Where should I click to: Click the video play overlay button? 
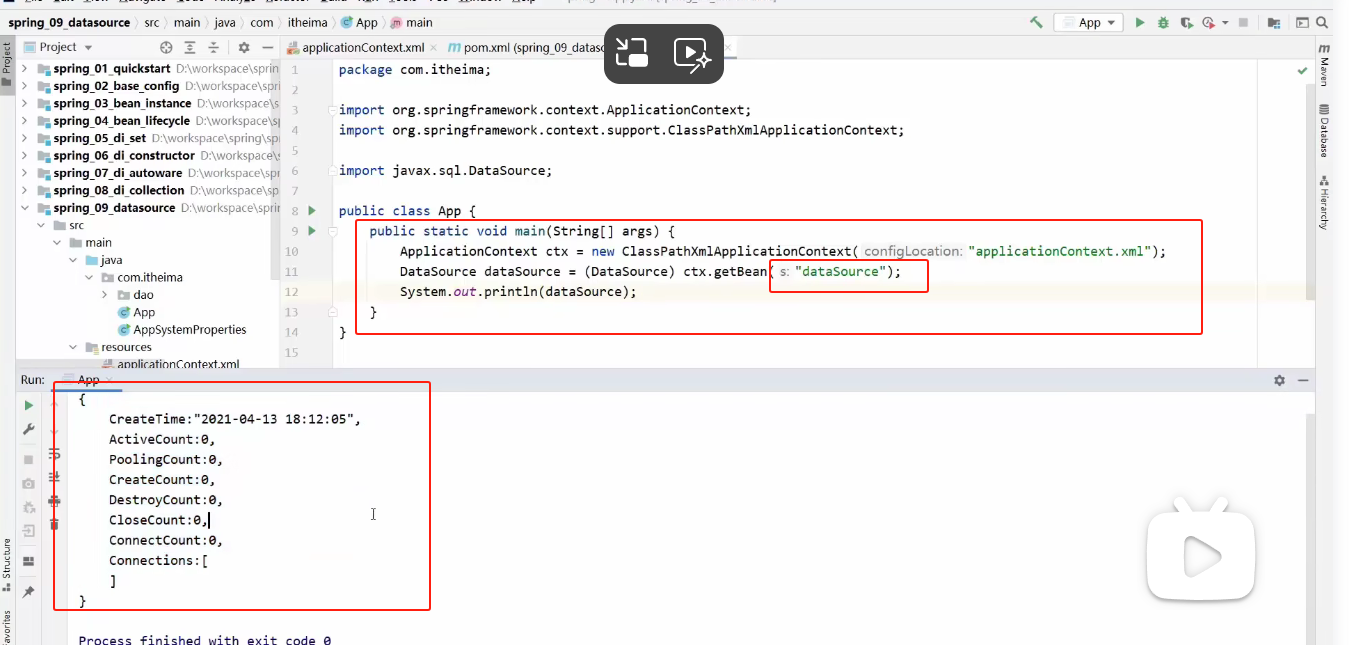[692, 53]
